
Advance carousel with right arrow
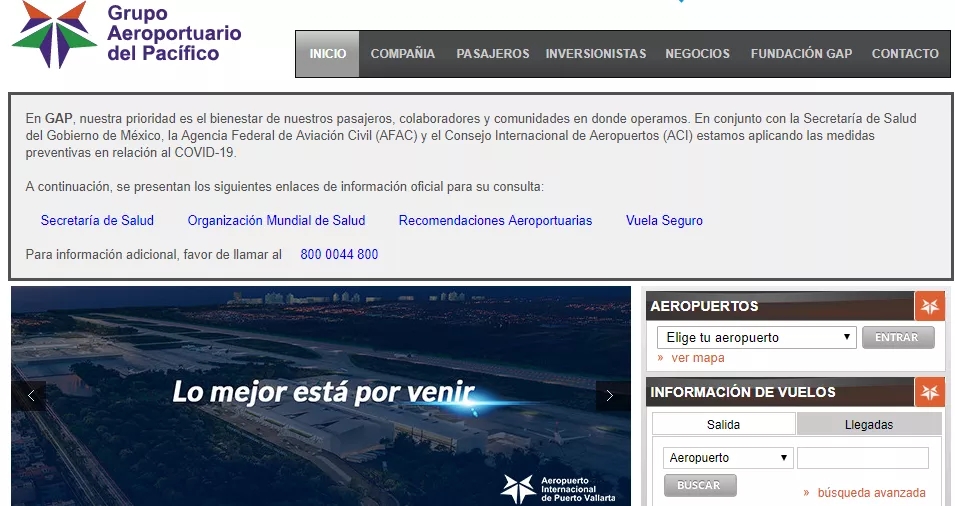612,396
